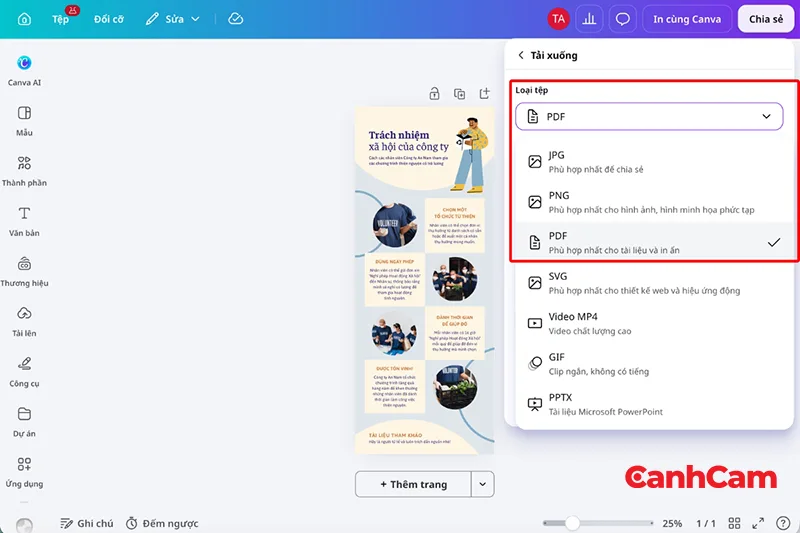Select the PNG file type option
The image size is (800, 533).
click(x=654, y=202)
